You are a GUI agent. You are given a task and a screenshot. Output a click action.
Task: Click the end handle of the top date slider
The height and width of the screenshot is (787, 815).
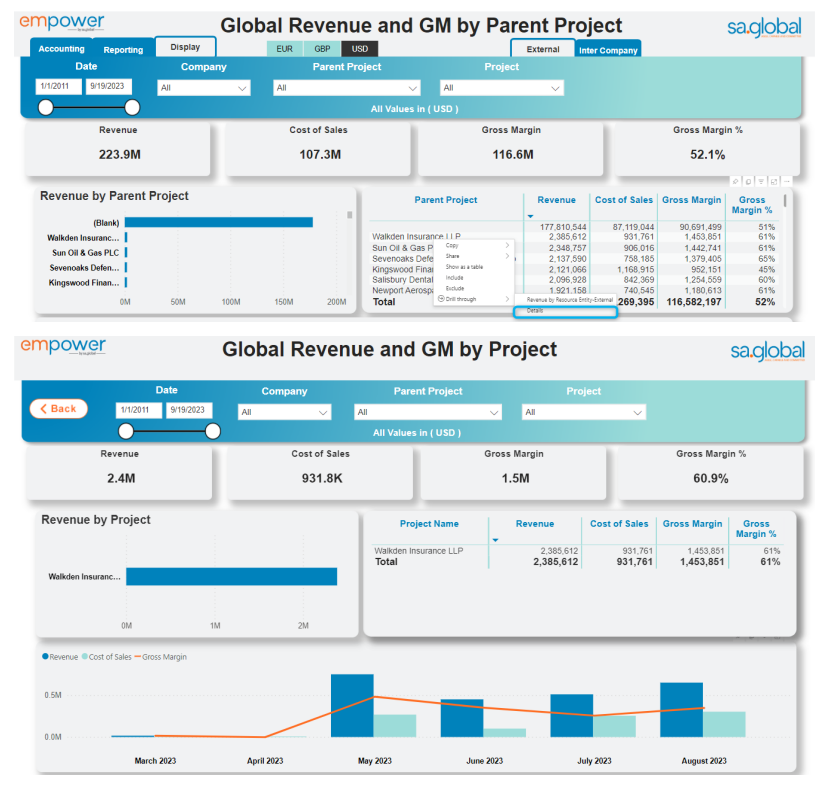(x=132, y=108)
